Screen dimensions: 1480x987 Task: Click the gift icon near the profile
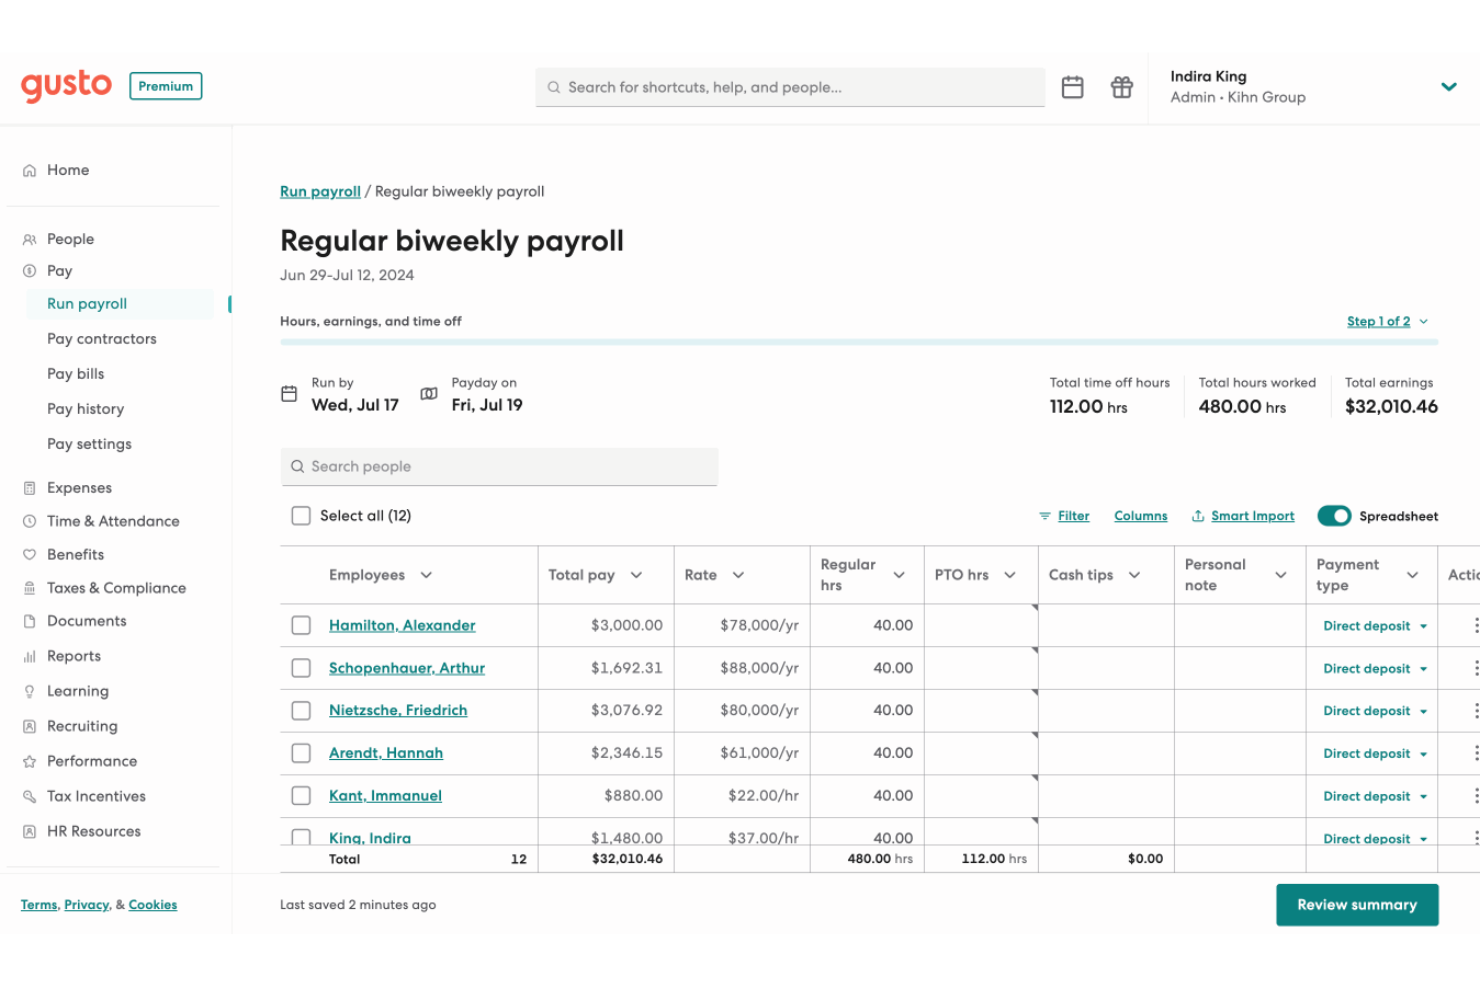(x=1121, y=87)
